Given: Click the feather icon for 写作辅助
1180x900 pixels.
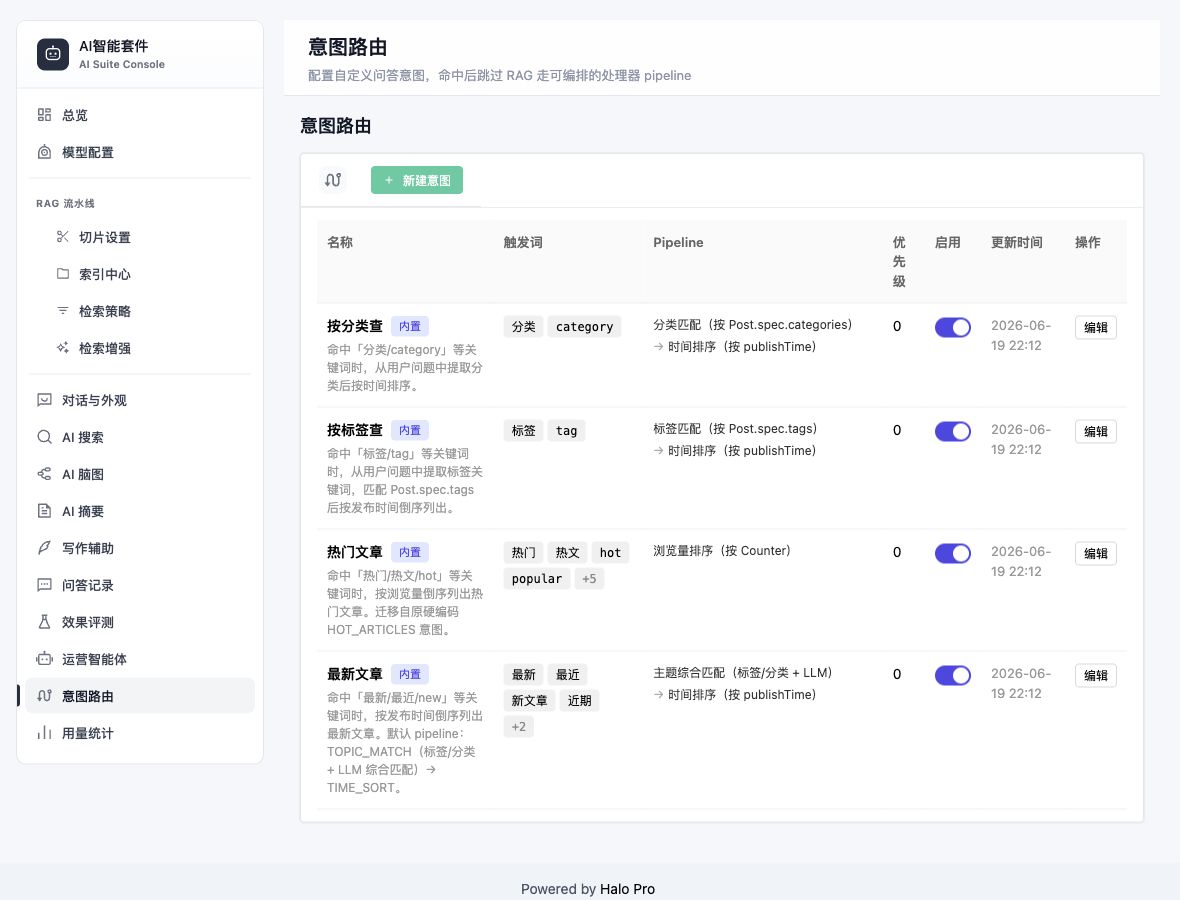Looking at the screenshot, I should pyautogui.click(x=44, y=548).
